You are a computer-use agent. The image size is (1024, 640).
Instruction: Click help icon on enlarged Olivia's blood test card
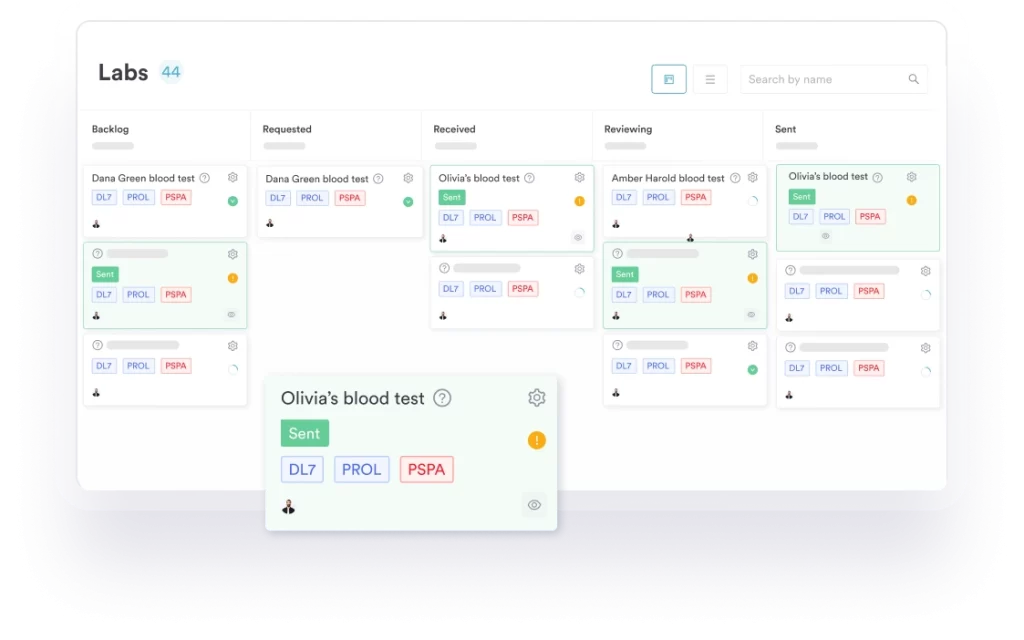point(442,398)
